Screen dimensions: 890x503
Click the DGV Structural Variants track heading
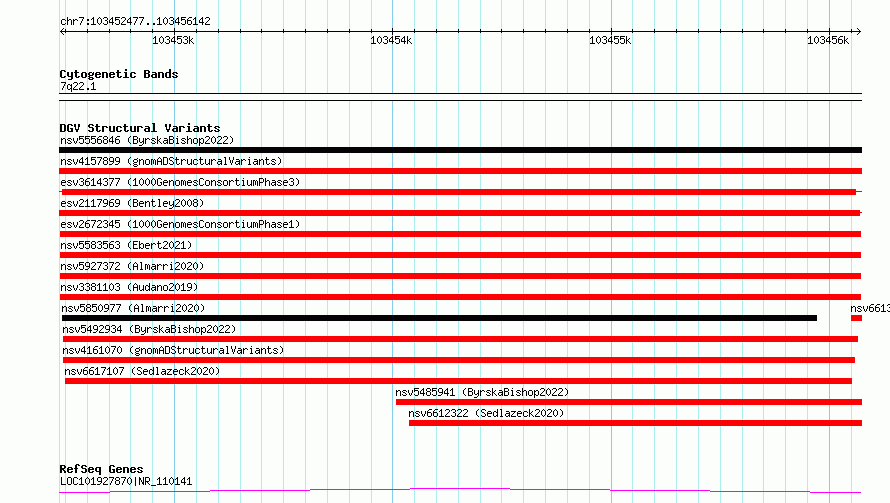(x=140, y=128)
